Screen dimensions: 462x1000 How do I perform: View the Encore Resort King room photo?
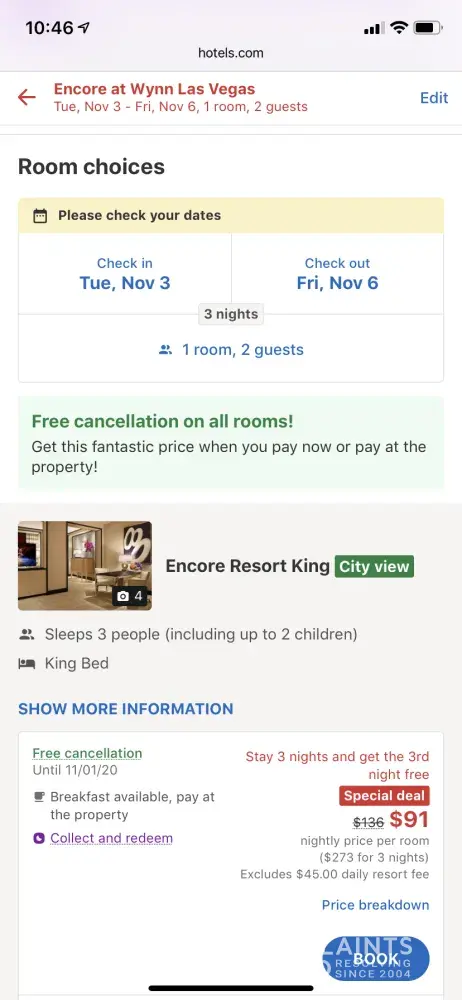tap(85, 566)
